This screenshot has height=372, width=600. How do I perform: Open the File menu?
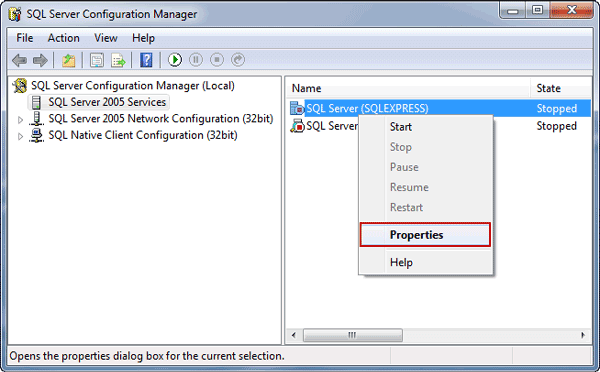24,38
